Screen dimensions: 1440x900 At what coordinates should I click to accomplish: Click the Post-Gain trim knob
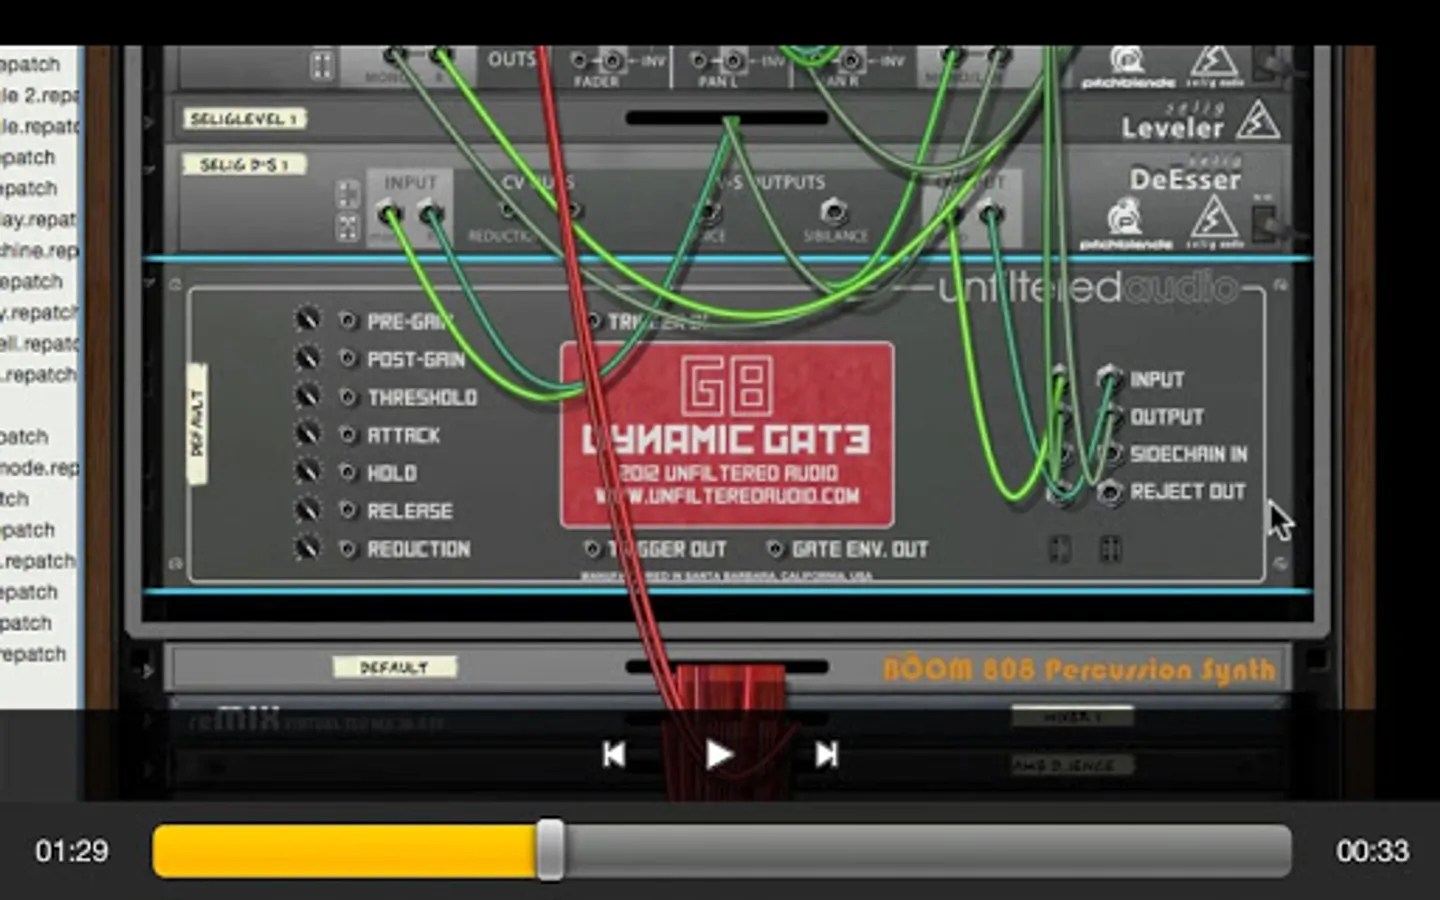point(307,358)
